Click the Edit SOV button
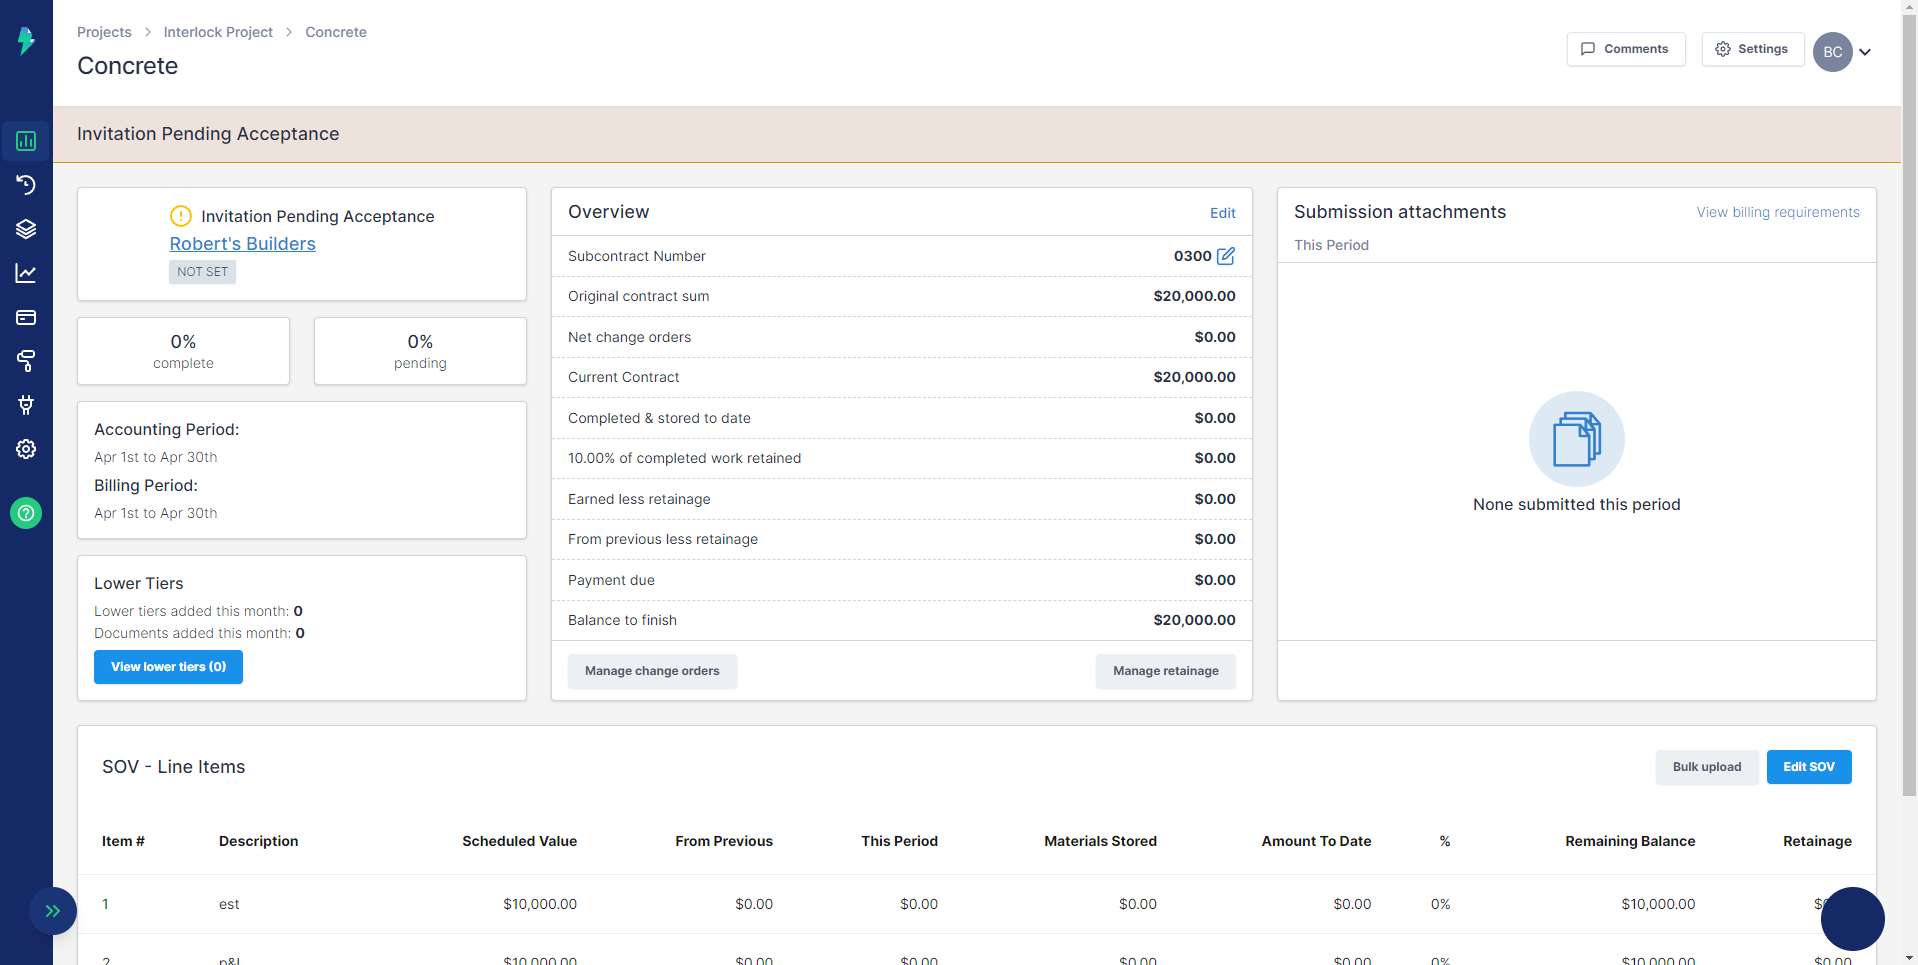 1809,767
